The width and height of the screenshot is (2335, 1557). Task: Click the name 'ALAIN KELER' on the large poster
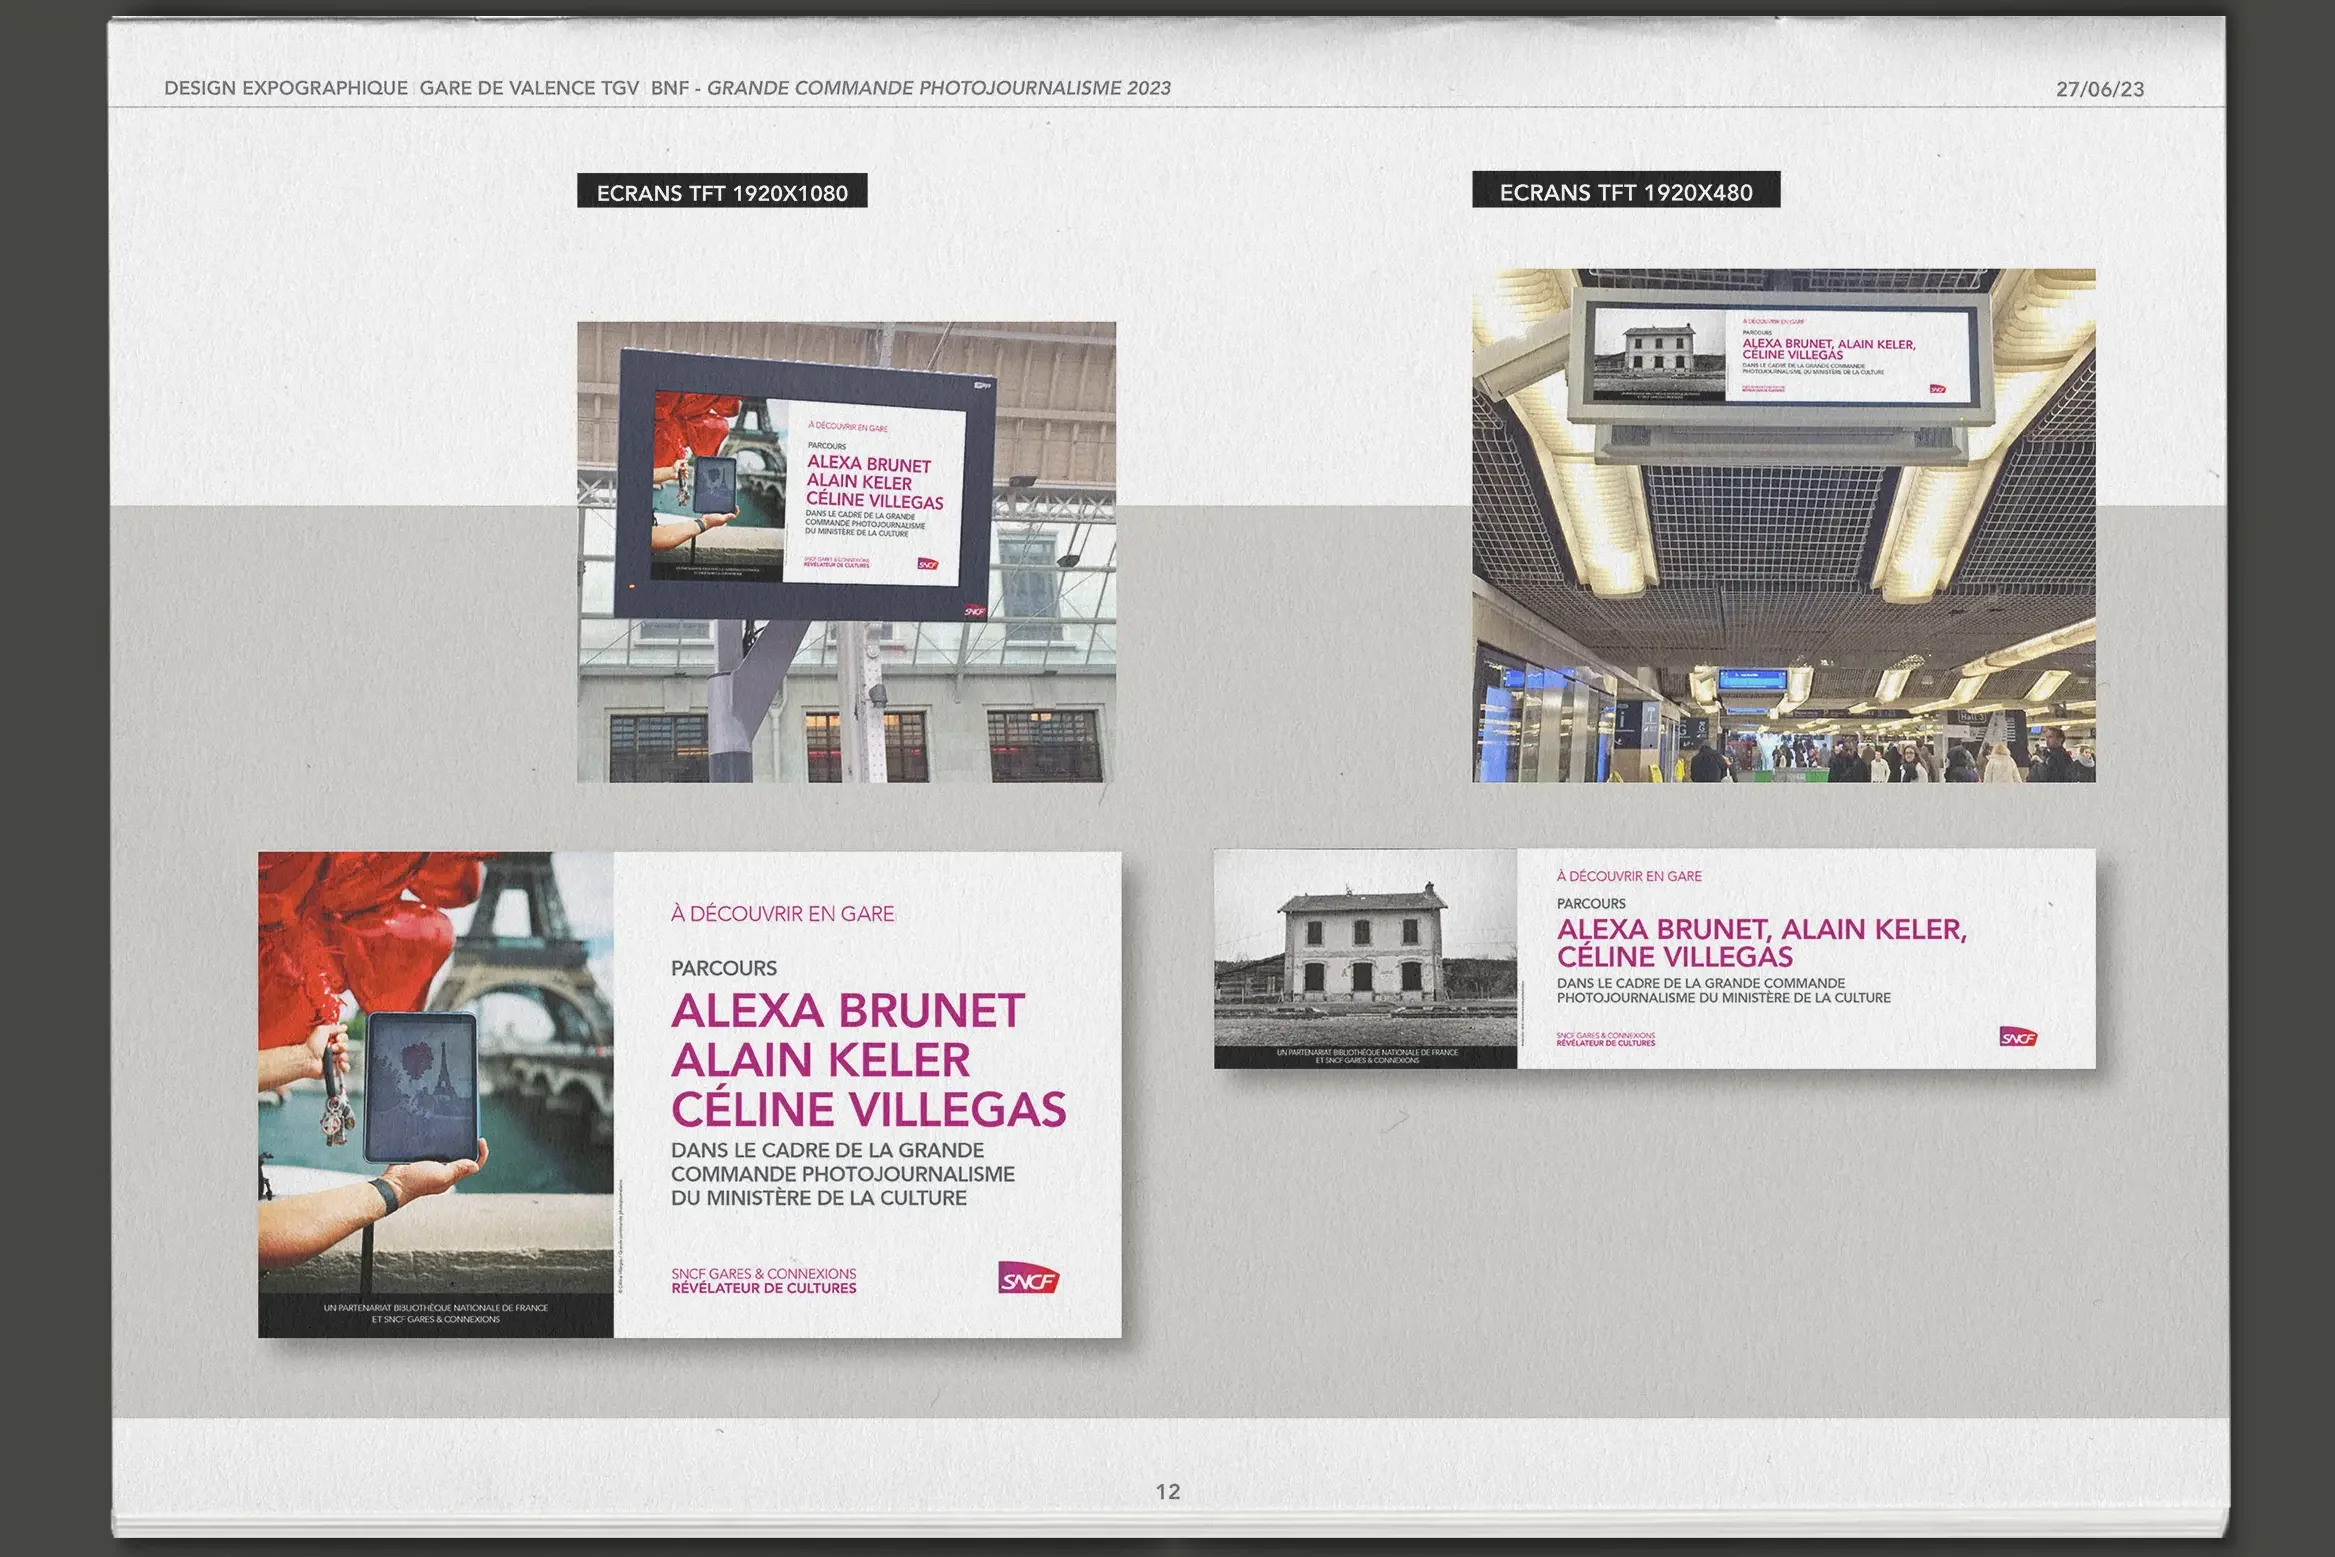821,1060
